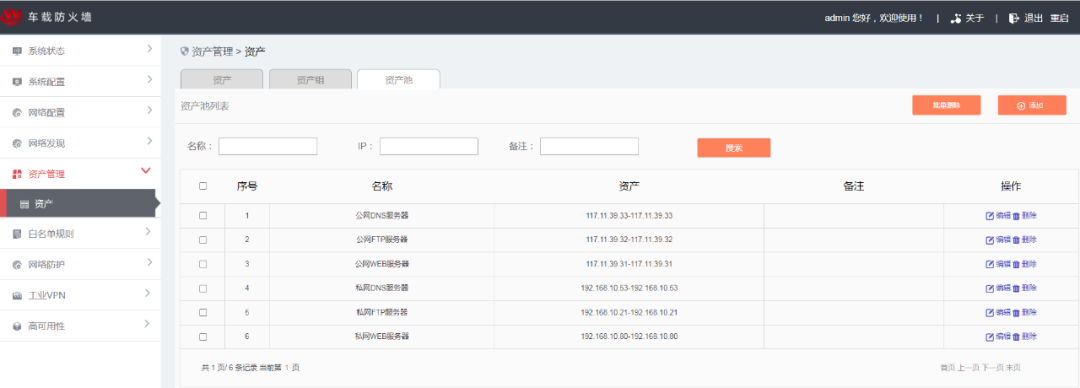Image resolution: width=1080 pixels, height=388 pixels.
Task: Click the 批量删除 button
Action: (x=946, y=105)
